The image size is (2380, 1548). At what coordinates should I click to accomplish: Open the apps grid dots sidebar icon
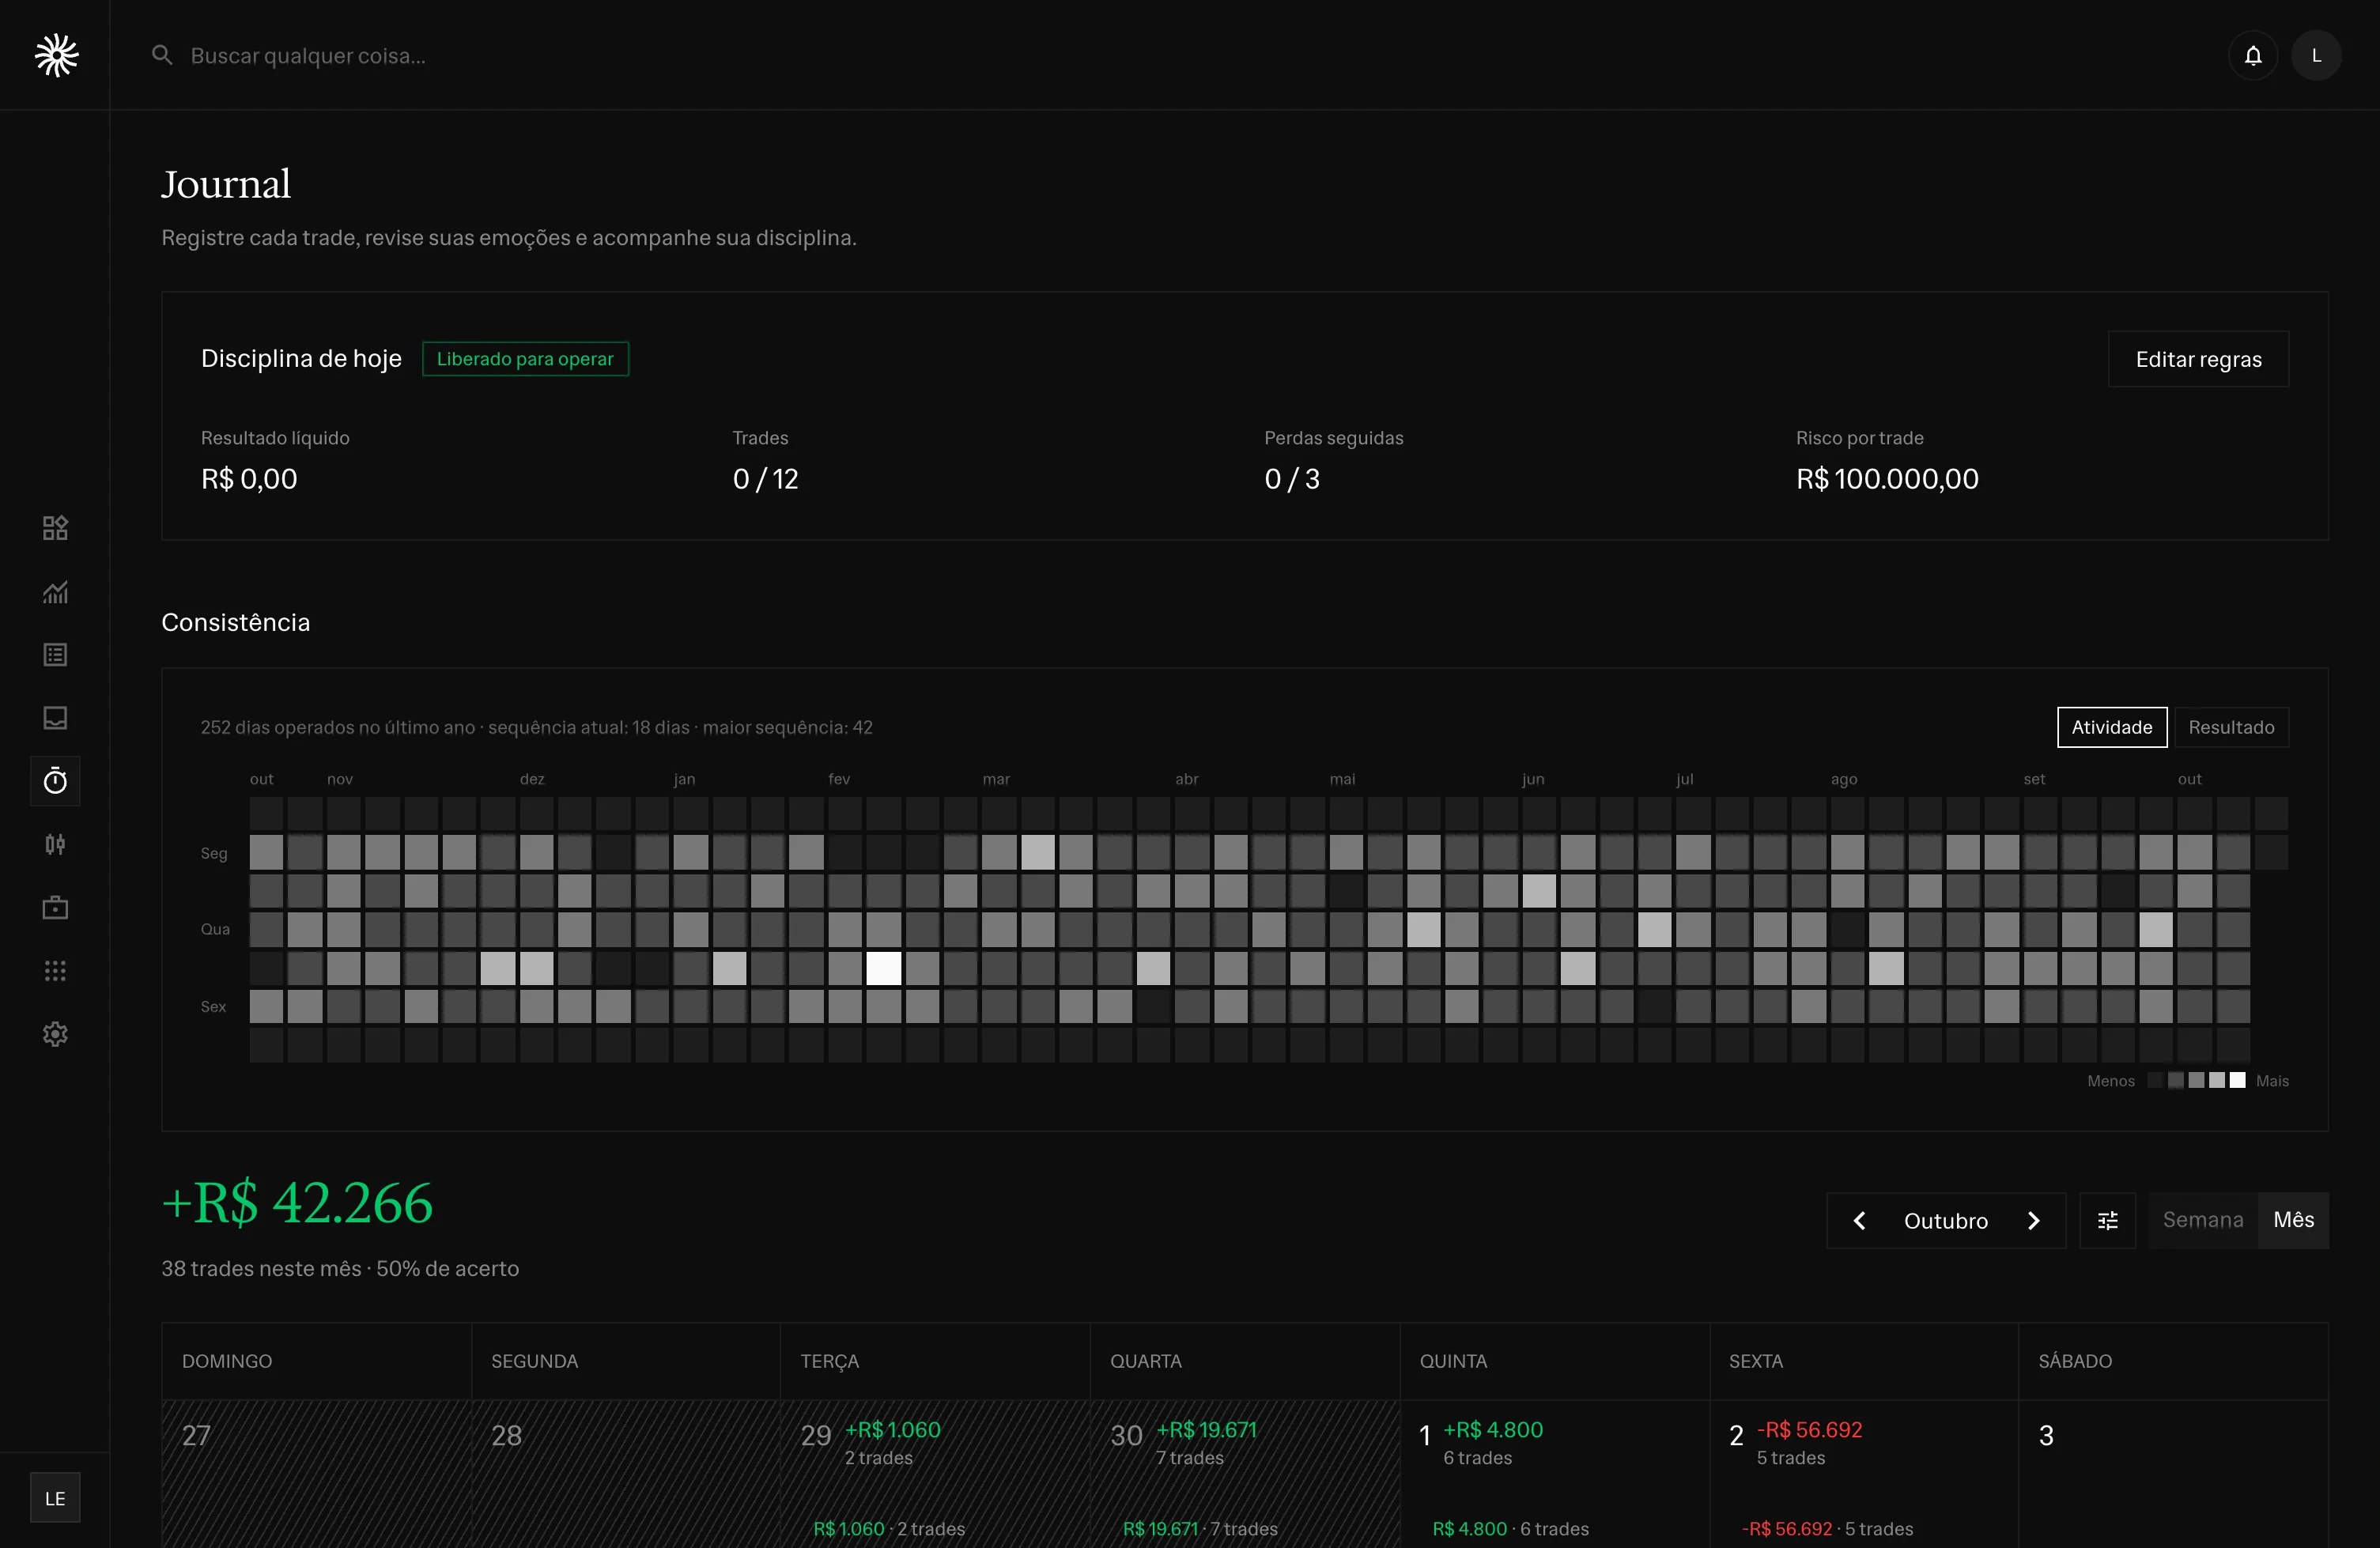coord(55,971)
